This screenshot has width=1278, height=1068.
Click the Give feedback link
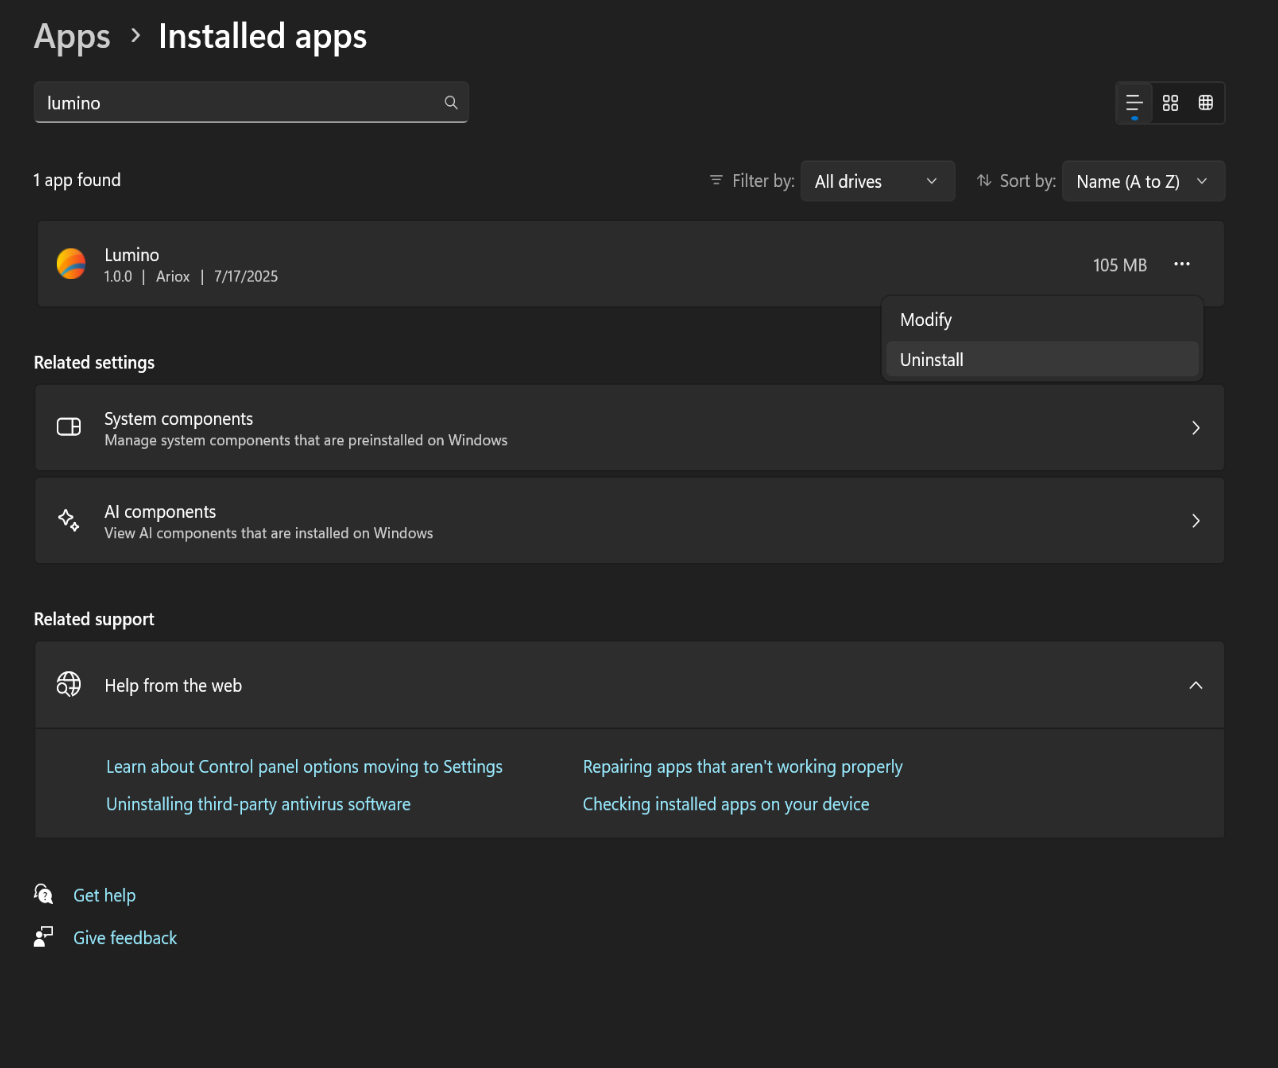pos(125,938)
